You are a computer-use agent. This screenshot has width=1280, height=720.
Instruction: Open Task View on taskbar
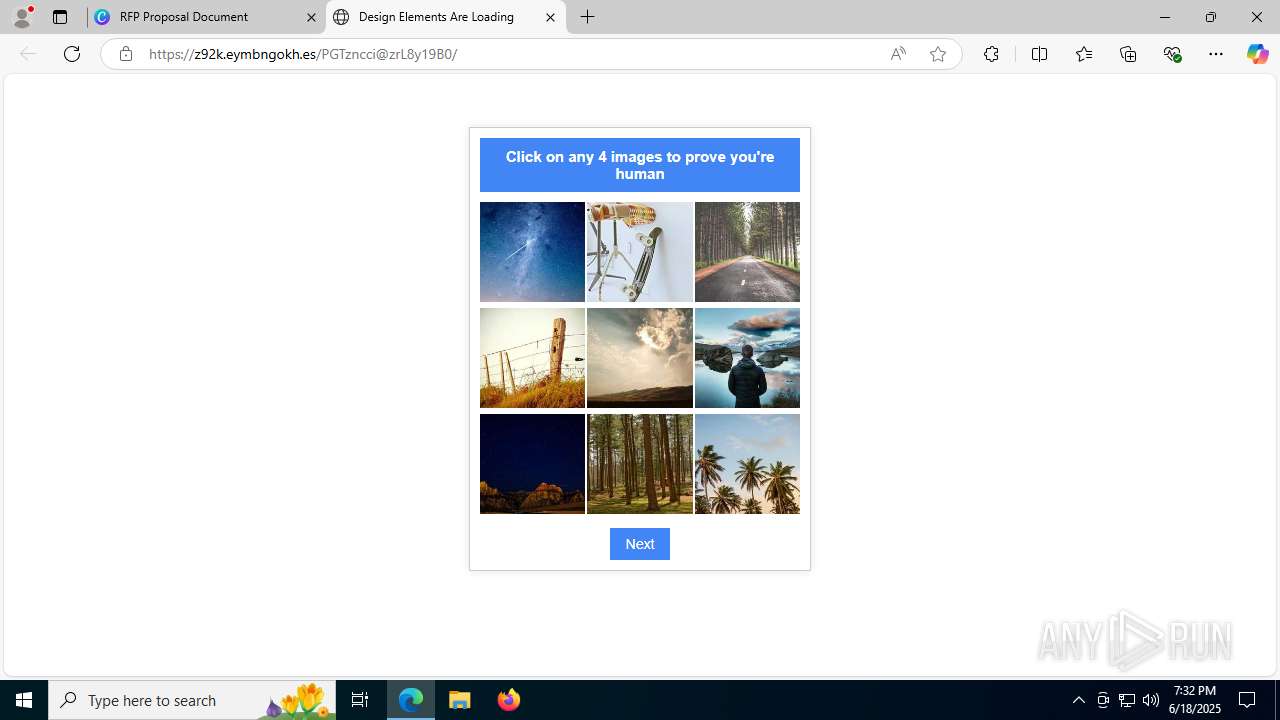pyautogui.click(x=360, y=700)
